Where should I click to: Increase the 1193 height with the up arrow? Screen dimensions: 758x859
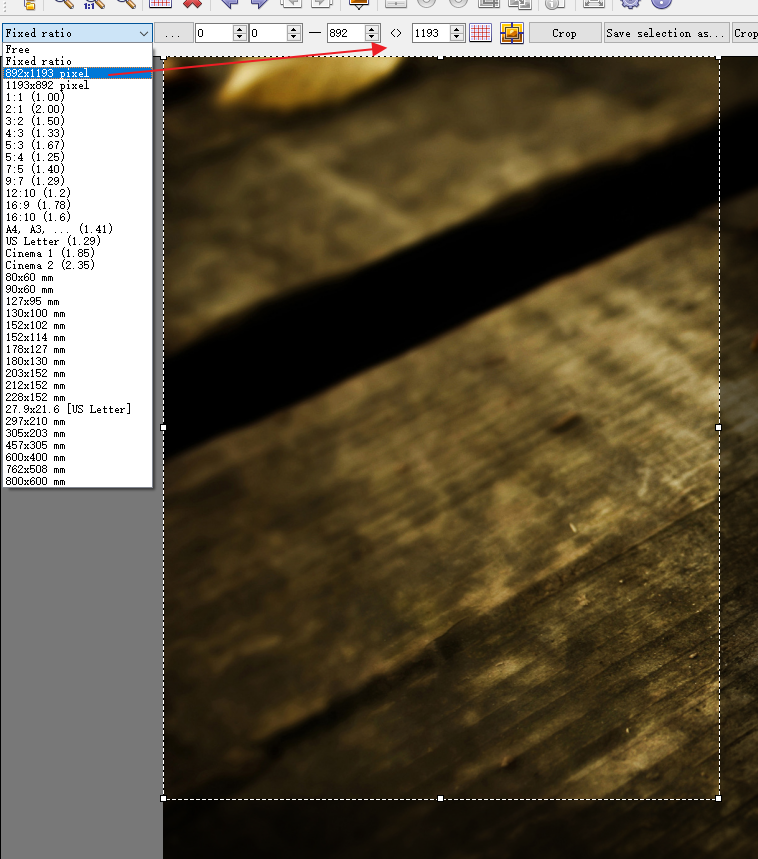coord(457,29)
